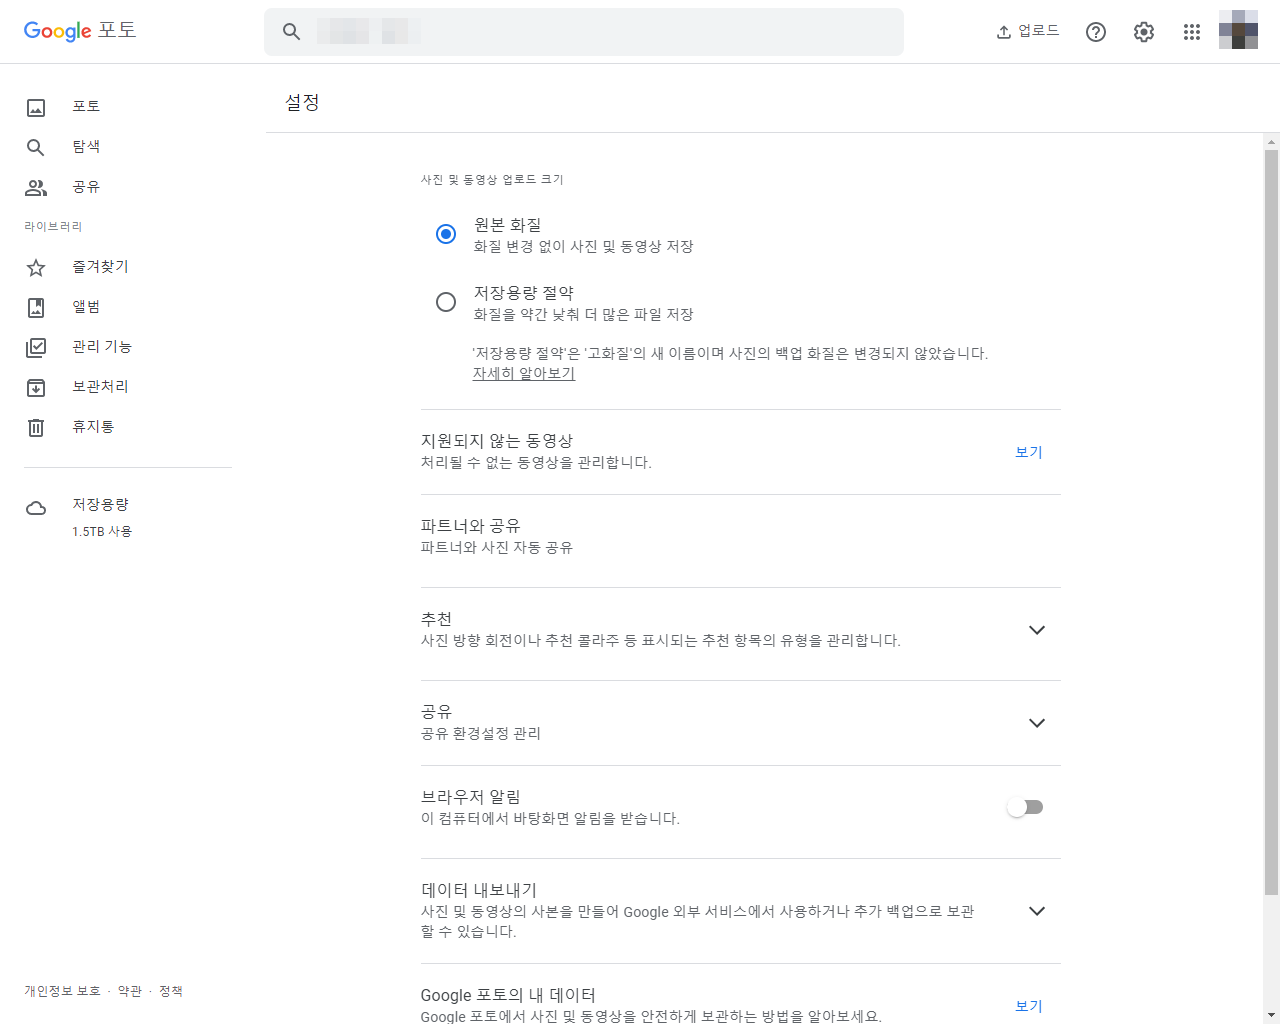1280x1024 pixels.
Task: Expand the 추천 section chevron
Action: click(x=1037, y=630)
